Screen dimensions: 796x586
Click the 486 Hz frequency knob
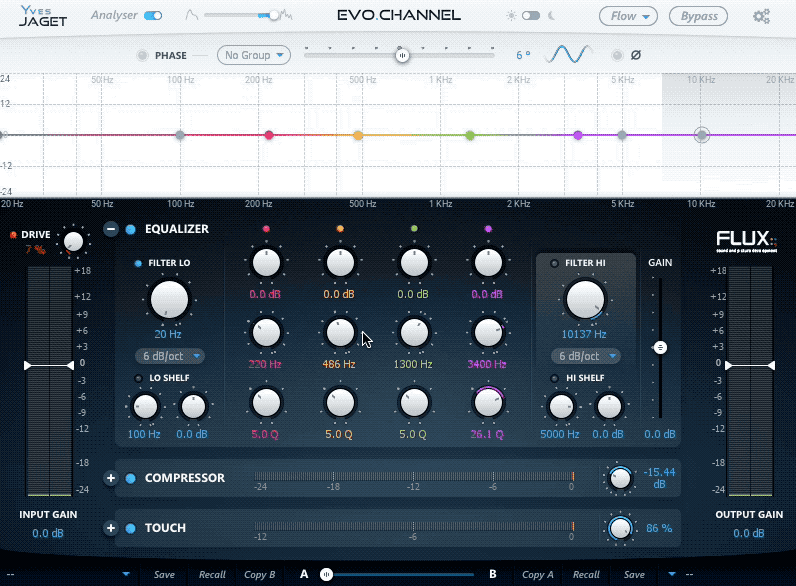(x=340, y=333)
